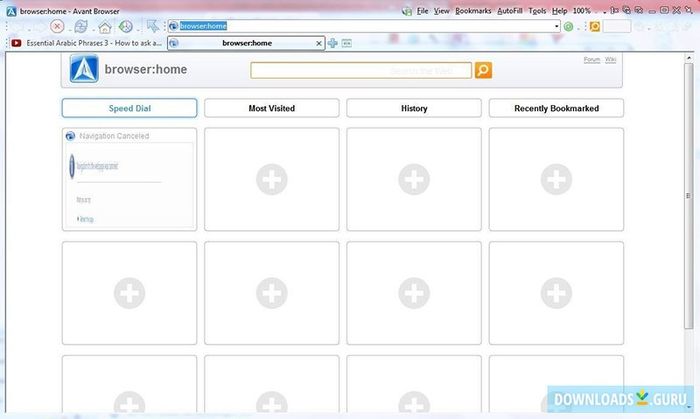Select the browser:home tab
This screenshot has height=419, width=700.
(246, 43)
